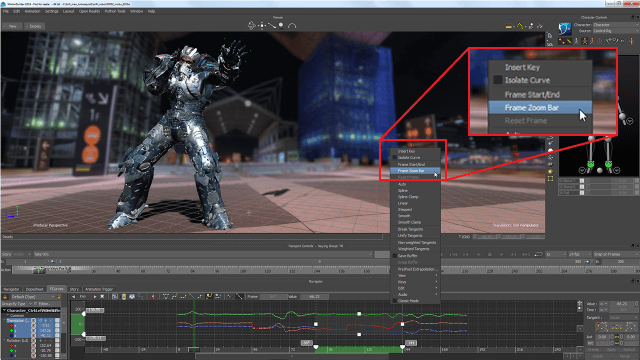Open the Animation menu
Screen dimensions: 640x360
32,11
